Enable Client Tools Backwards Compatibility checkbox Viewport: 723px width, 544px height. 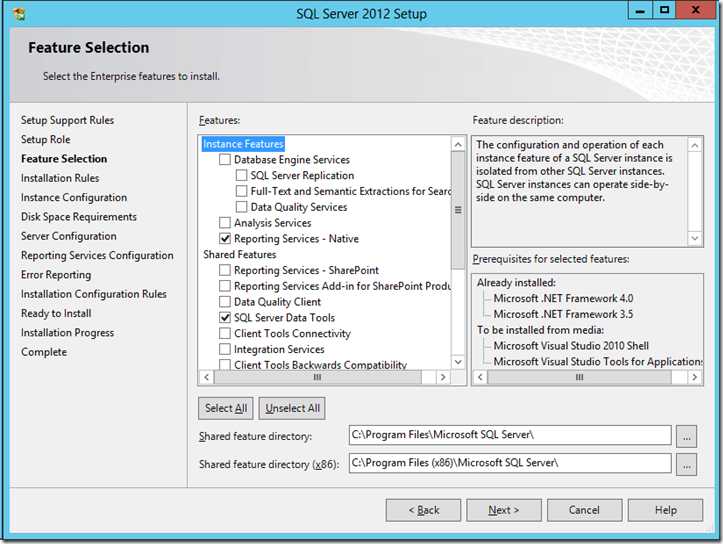point(225,364)
